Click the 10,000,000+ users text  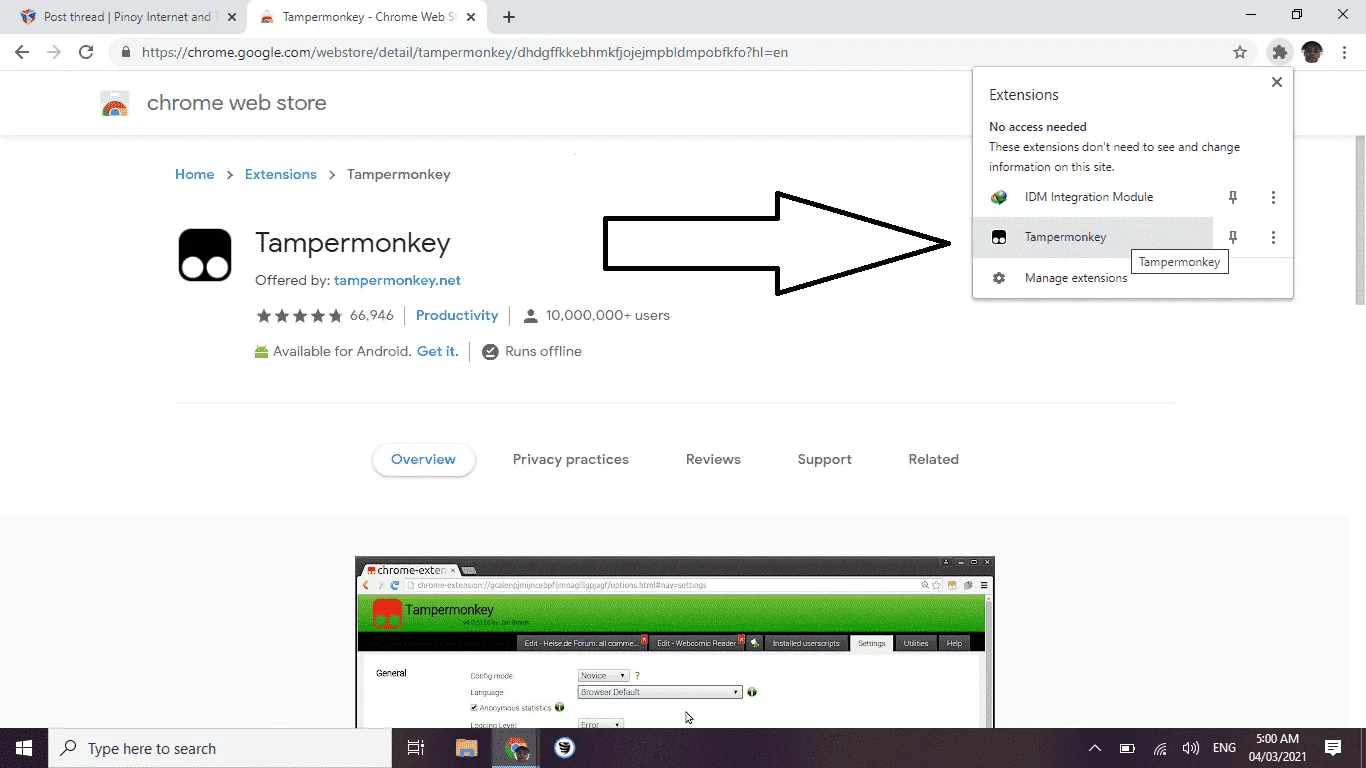pos(608,315)
